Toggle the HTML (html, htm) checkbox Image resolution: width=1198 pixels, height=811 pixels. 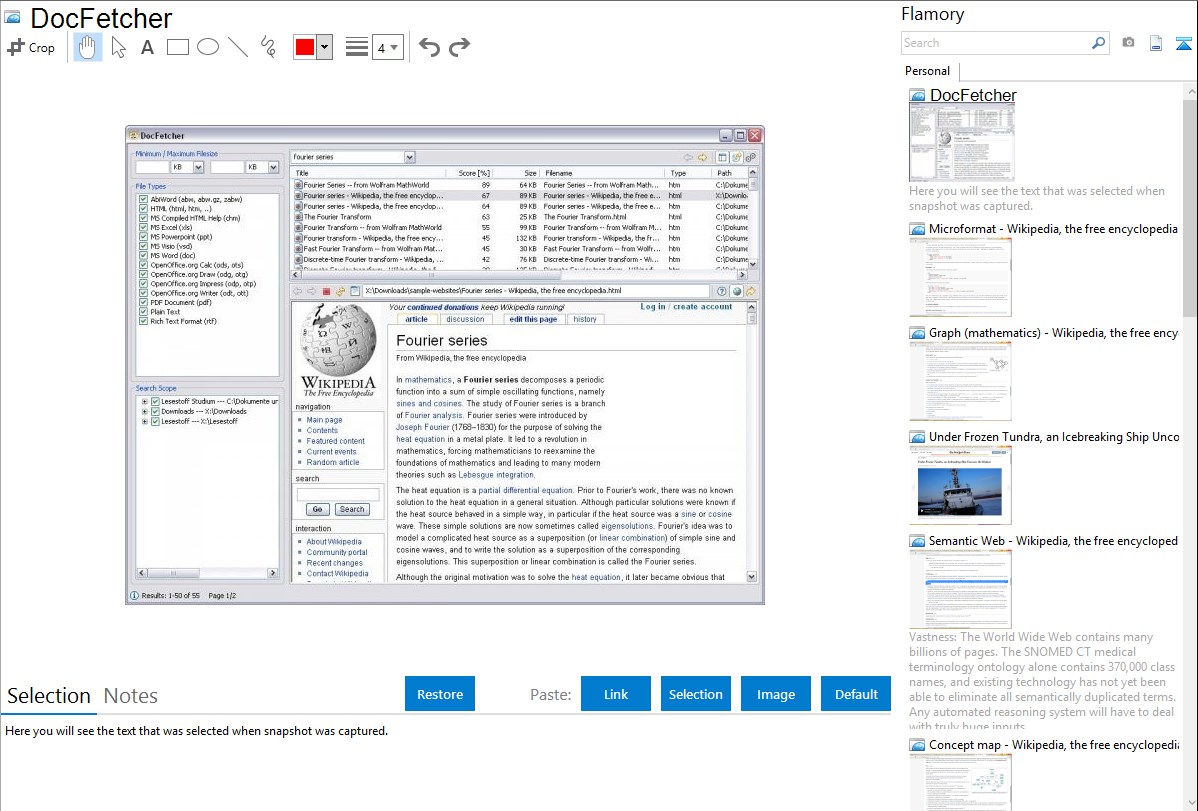pos(143,209)
